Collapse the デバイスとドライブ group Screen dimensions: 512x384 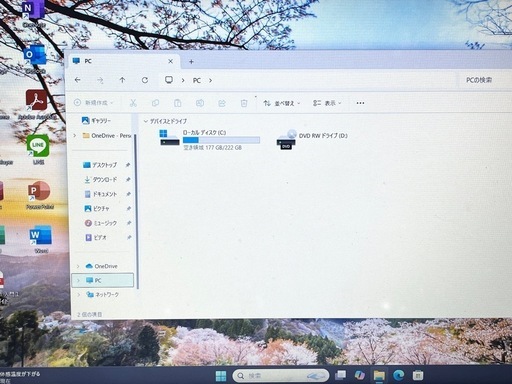click(x=146, y=121)
